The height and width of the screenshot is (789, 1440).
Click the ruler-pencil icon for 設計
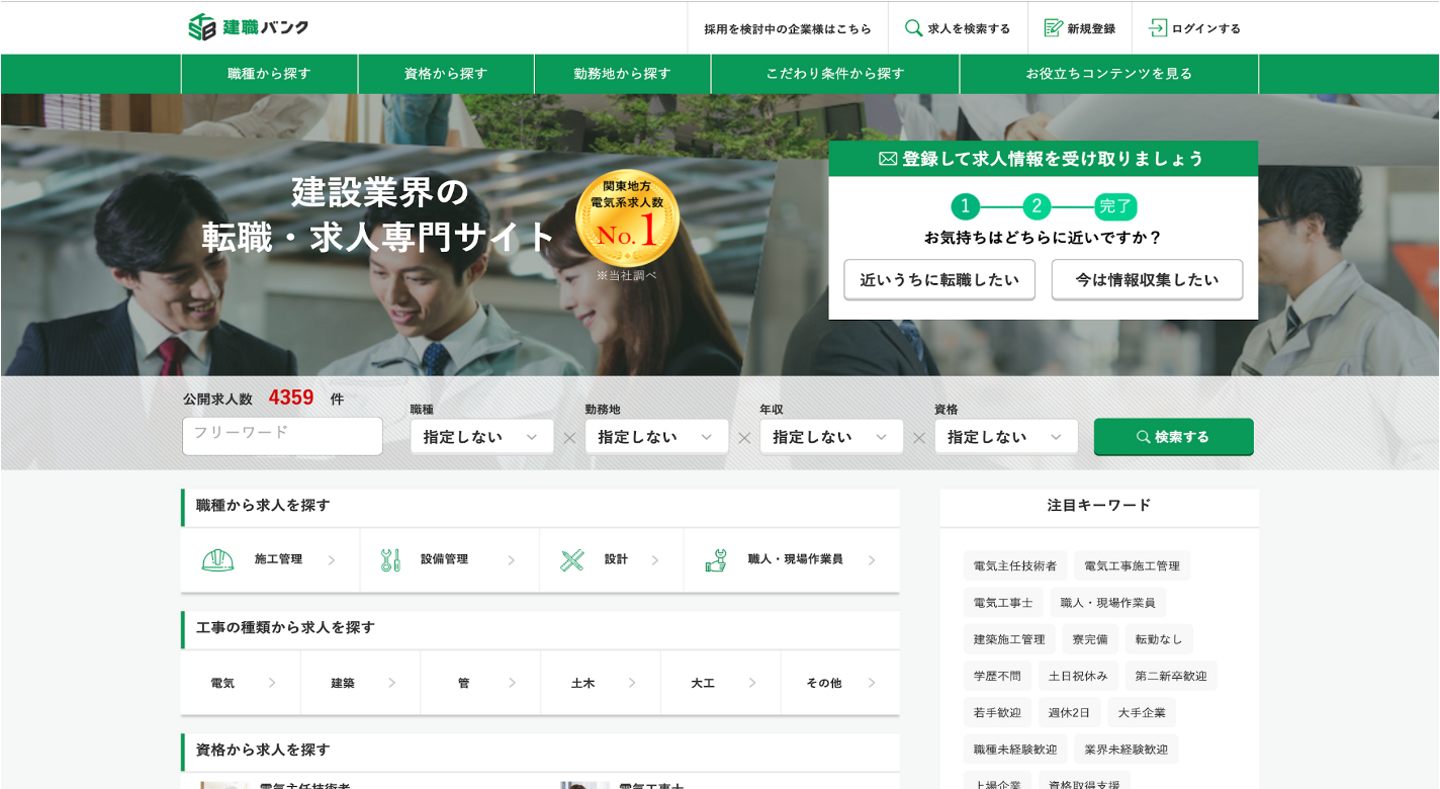(572, 560)
